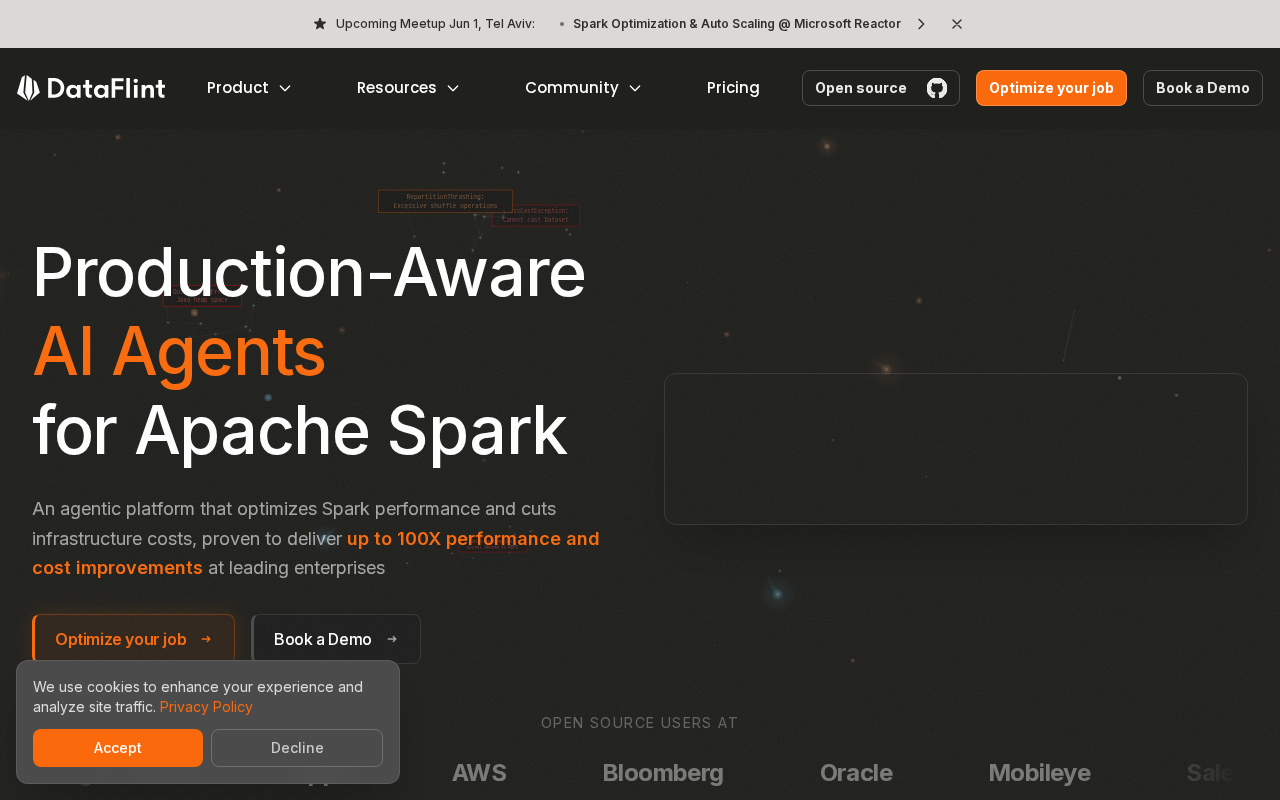Click orange Optimize your job header button
This screenshot has width=1280, height=800.
pyautogui.click(x=1051, y=88)
